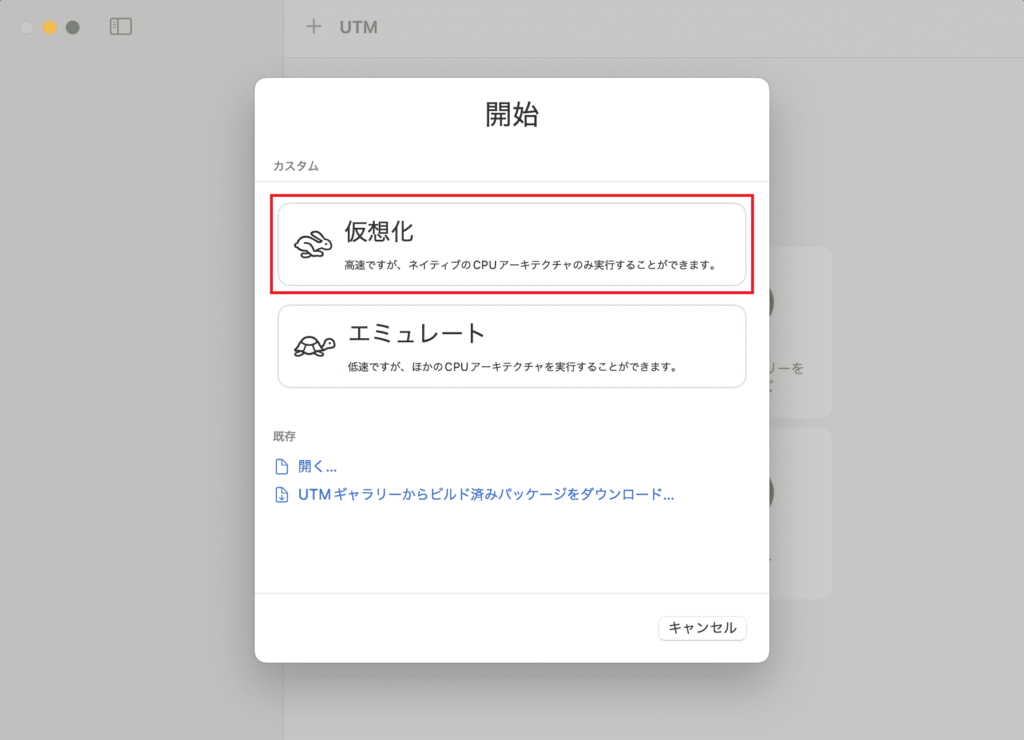Select the 仮想化 option card

(x=511, y=244)
